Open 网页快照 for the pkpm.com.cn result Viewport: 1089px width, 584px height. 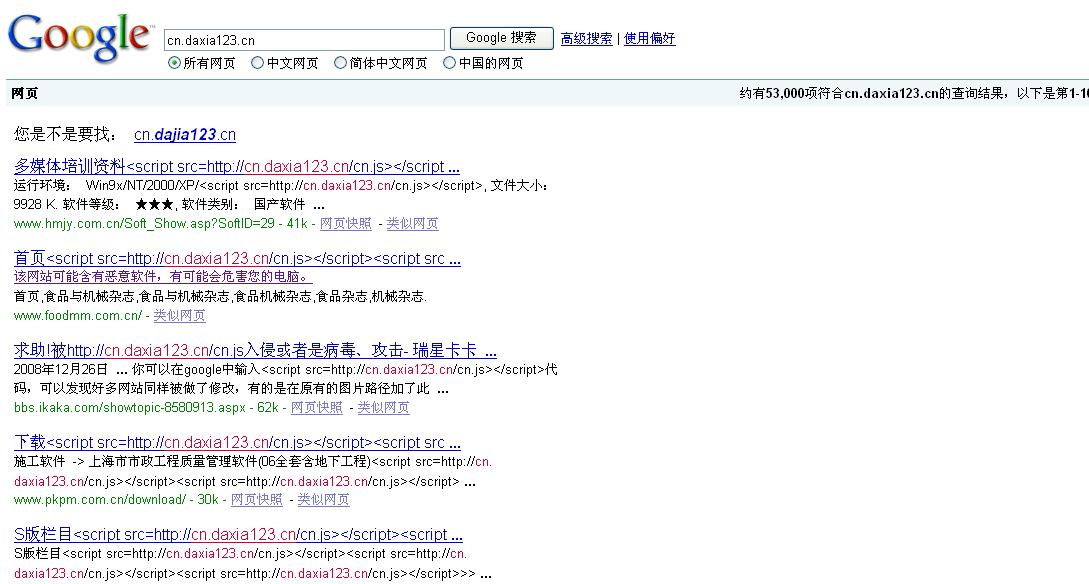click(257, 499)
